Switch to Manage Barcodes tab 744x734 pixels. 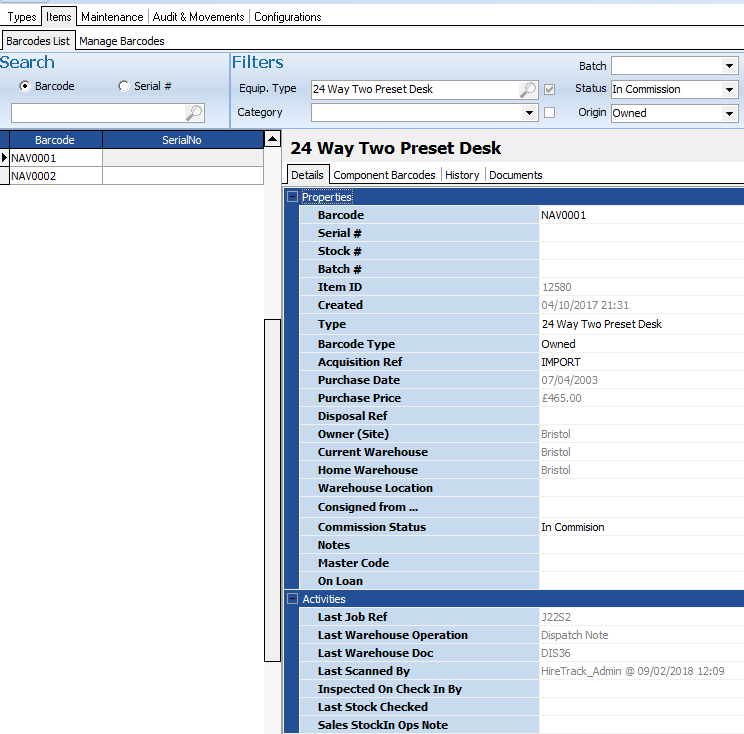click(121, 41)
